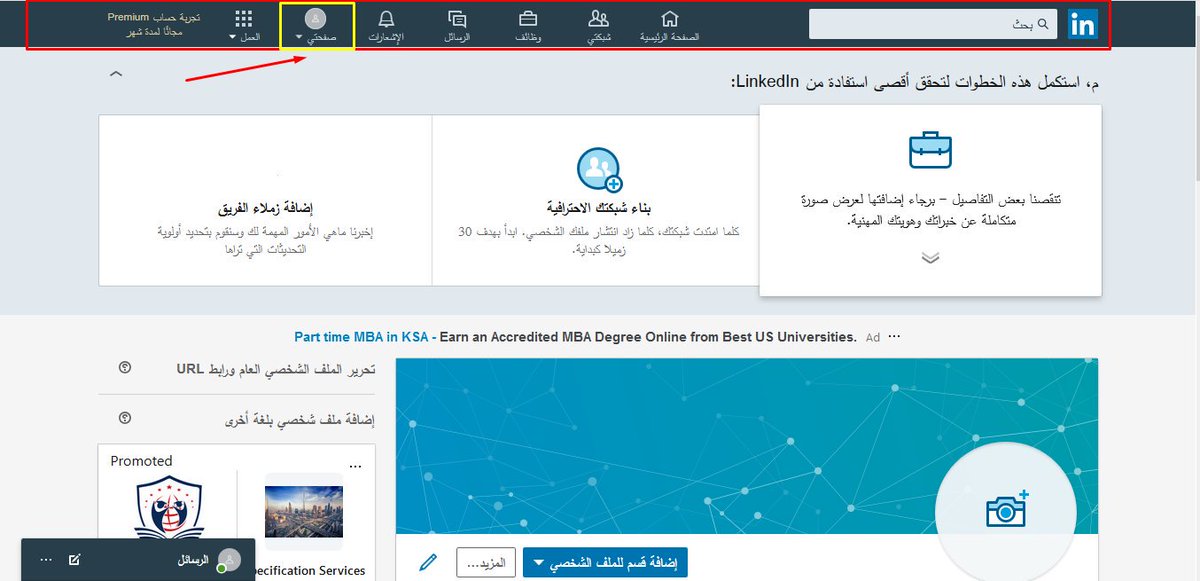Open بناء شبكتك الاحترافية card title

coord(599,209)
